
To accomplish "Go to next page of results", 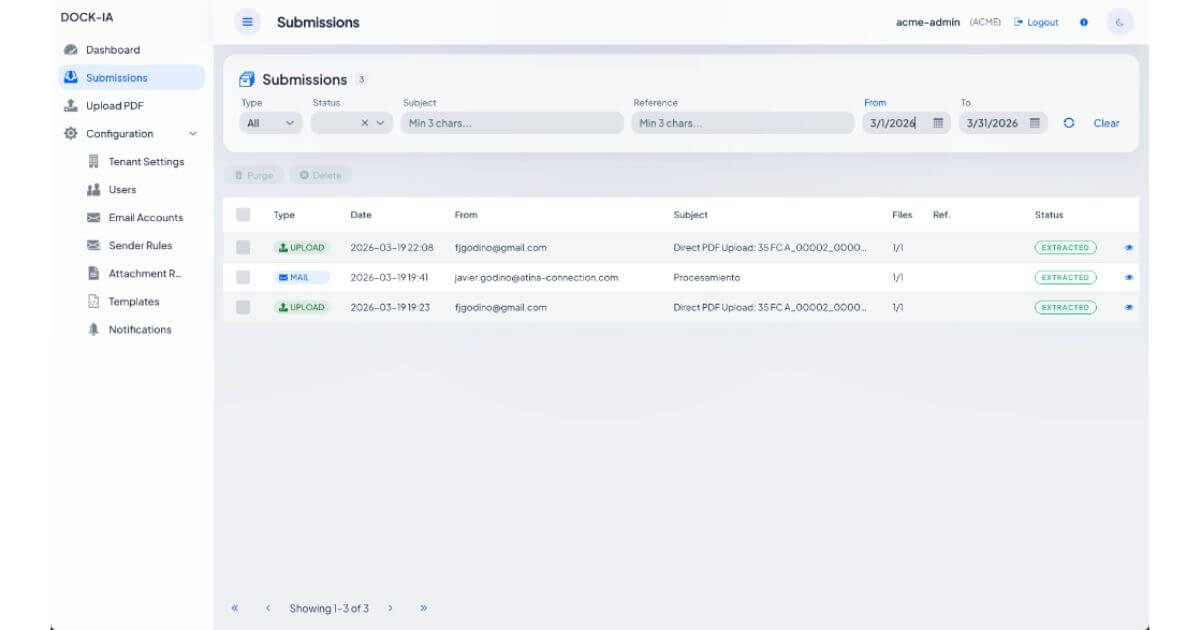I will pos(390,607).
